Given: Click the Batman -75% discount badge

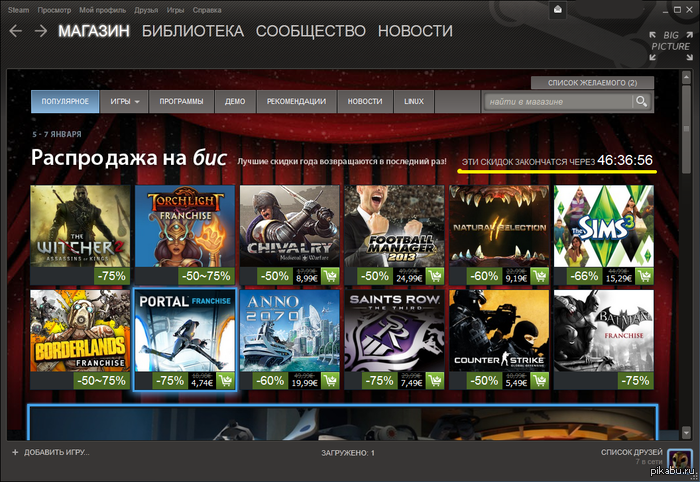Looking at the screenshot, I should point(635,381).
